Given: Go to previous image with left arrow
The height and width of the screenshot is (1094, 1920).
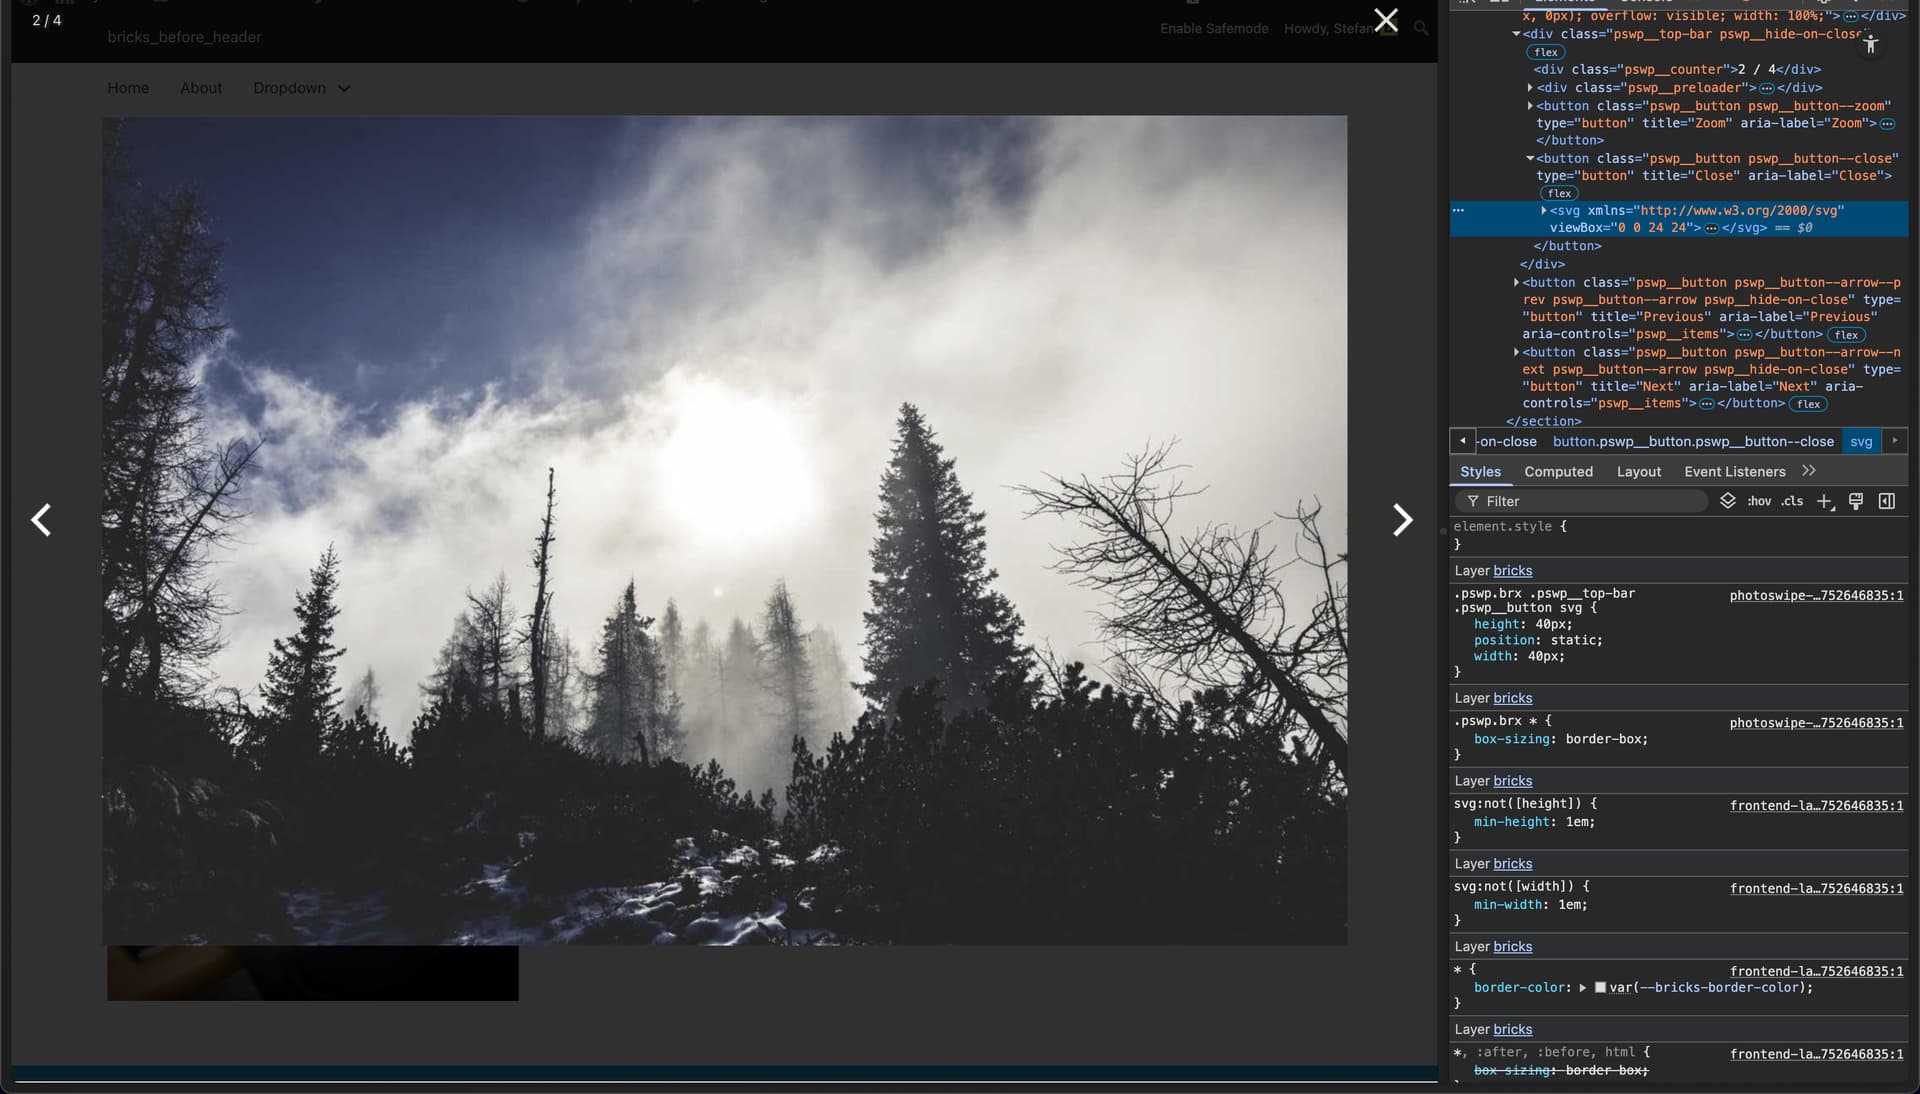Looking at the screenshot, I should pos(41,520).
